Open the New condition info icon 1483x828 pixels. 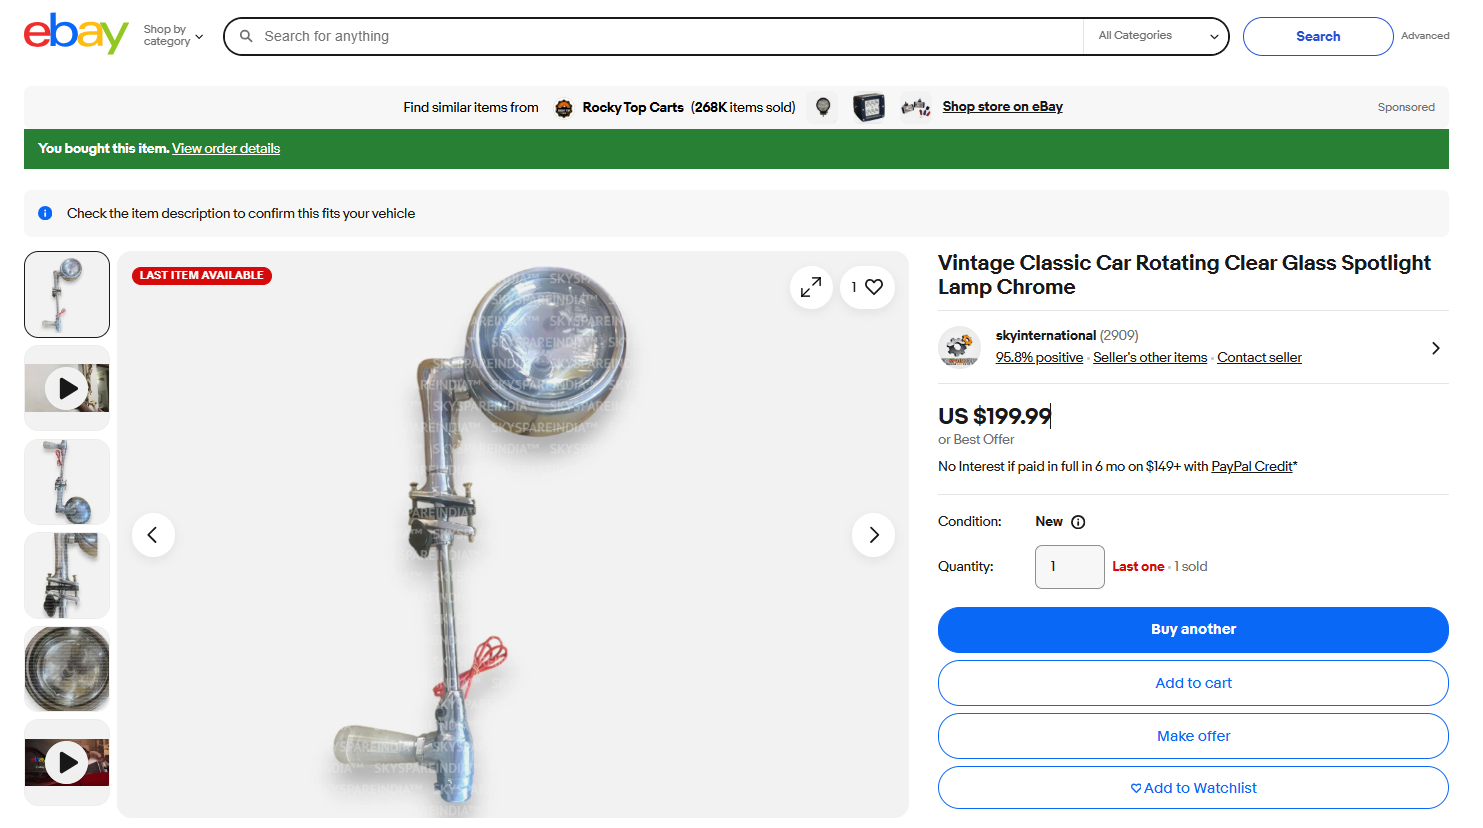[x=1078, y=522]
